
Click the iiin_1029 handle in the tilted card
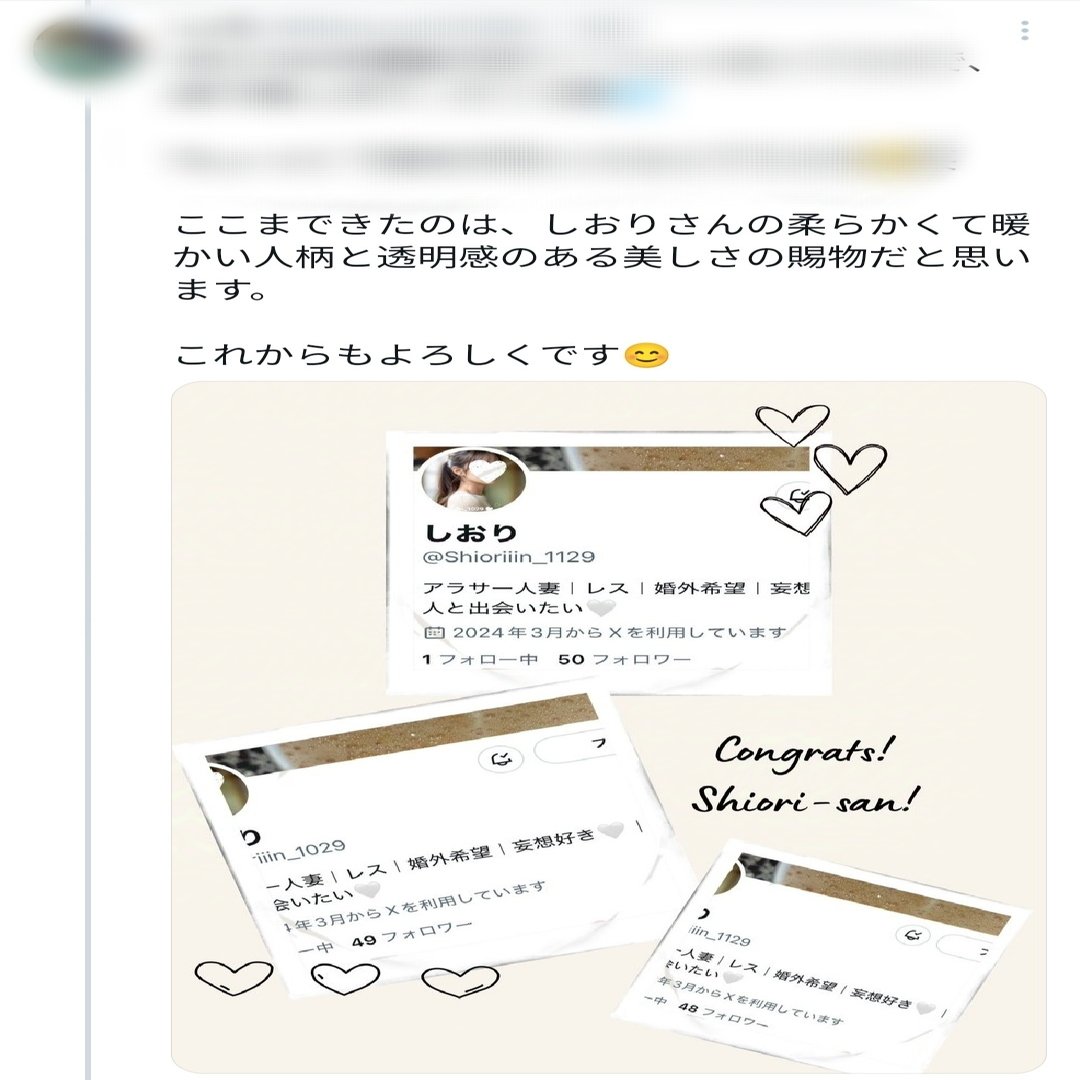pos(299,852)
